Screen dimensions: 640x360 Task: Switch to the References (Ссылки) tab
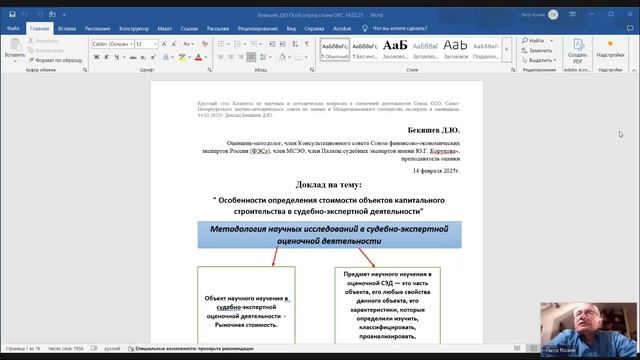coord(189,29)
